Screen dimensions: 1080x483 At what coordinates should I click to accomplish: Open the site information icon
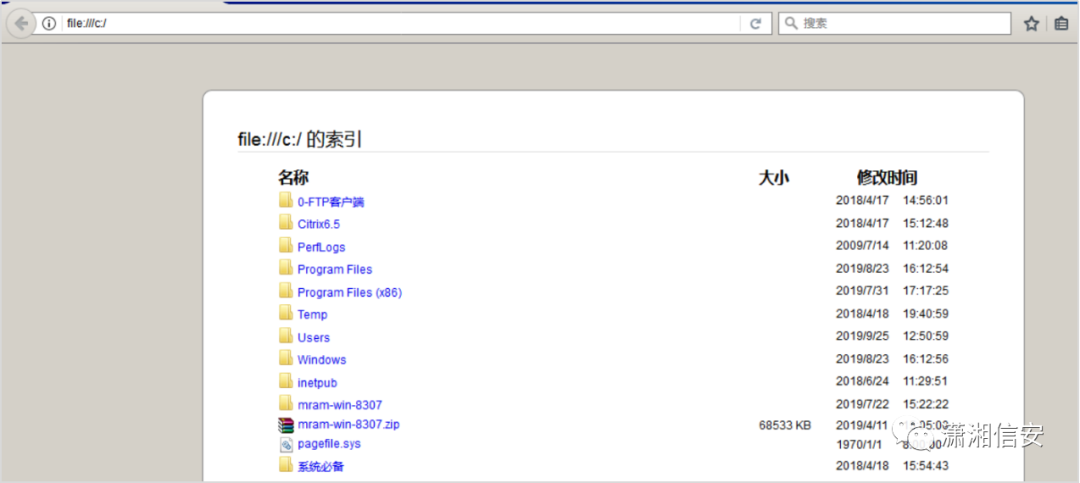(x=48, y=23)
